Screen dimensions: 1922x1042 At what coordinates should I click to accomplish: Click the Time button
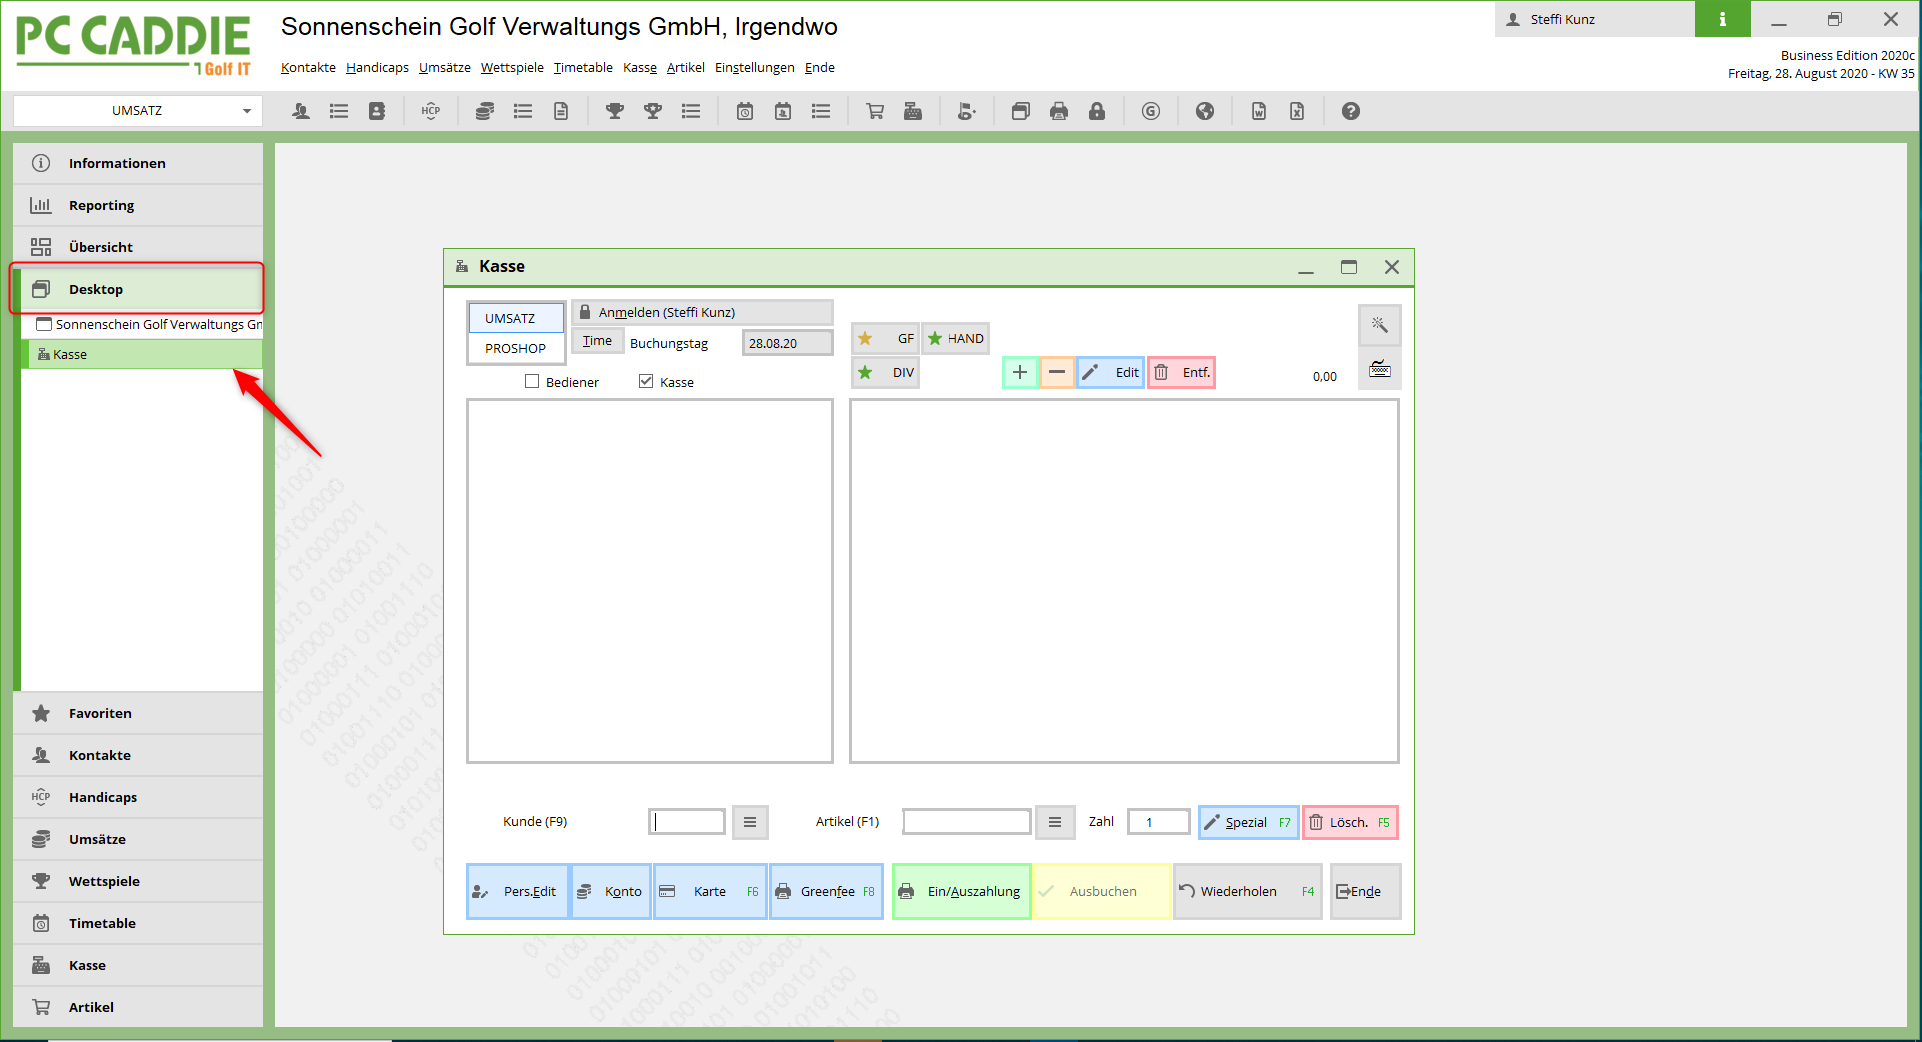597,341
